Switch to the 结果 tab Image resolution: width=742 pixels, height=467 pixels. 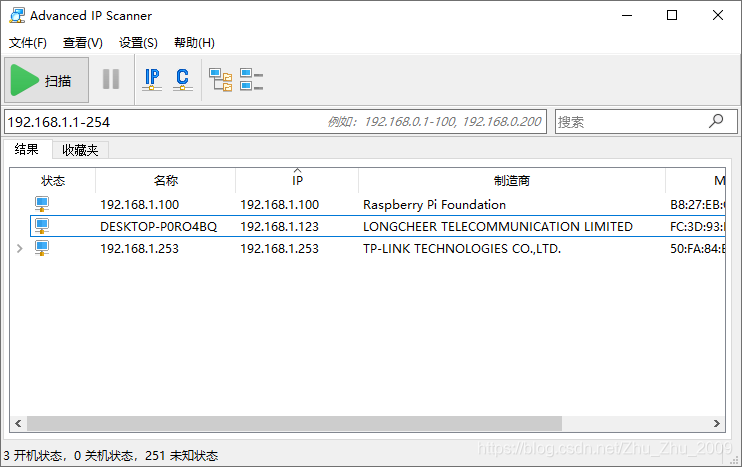pos(26,150)
